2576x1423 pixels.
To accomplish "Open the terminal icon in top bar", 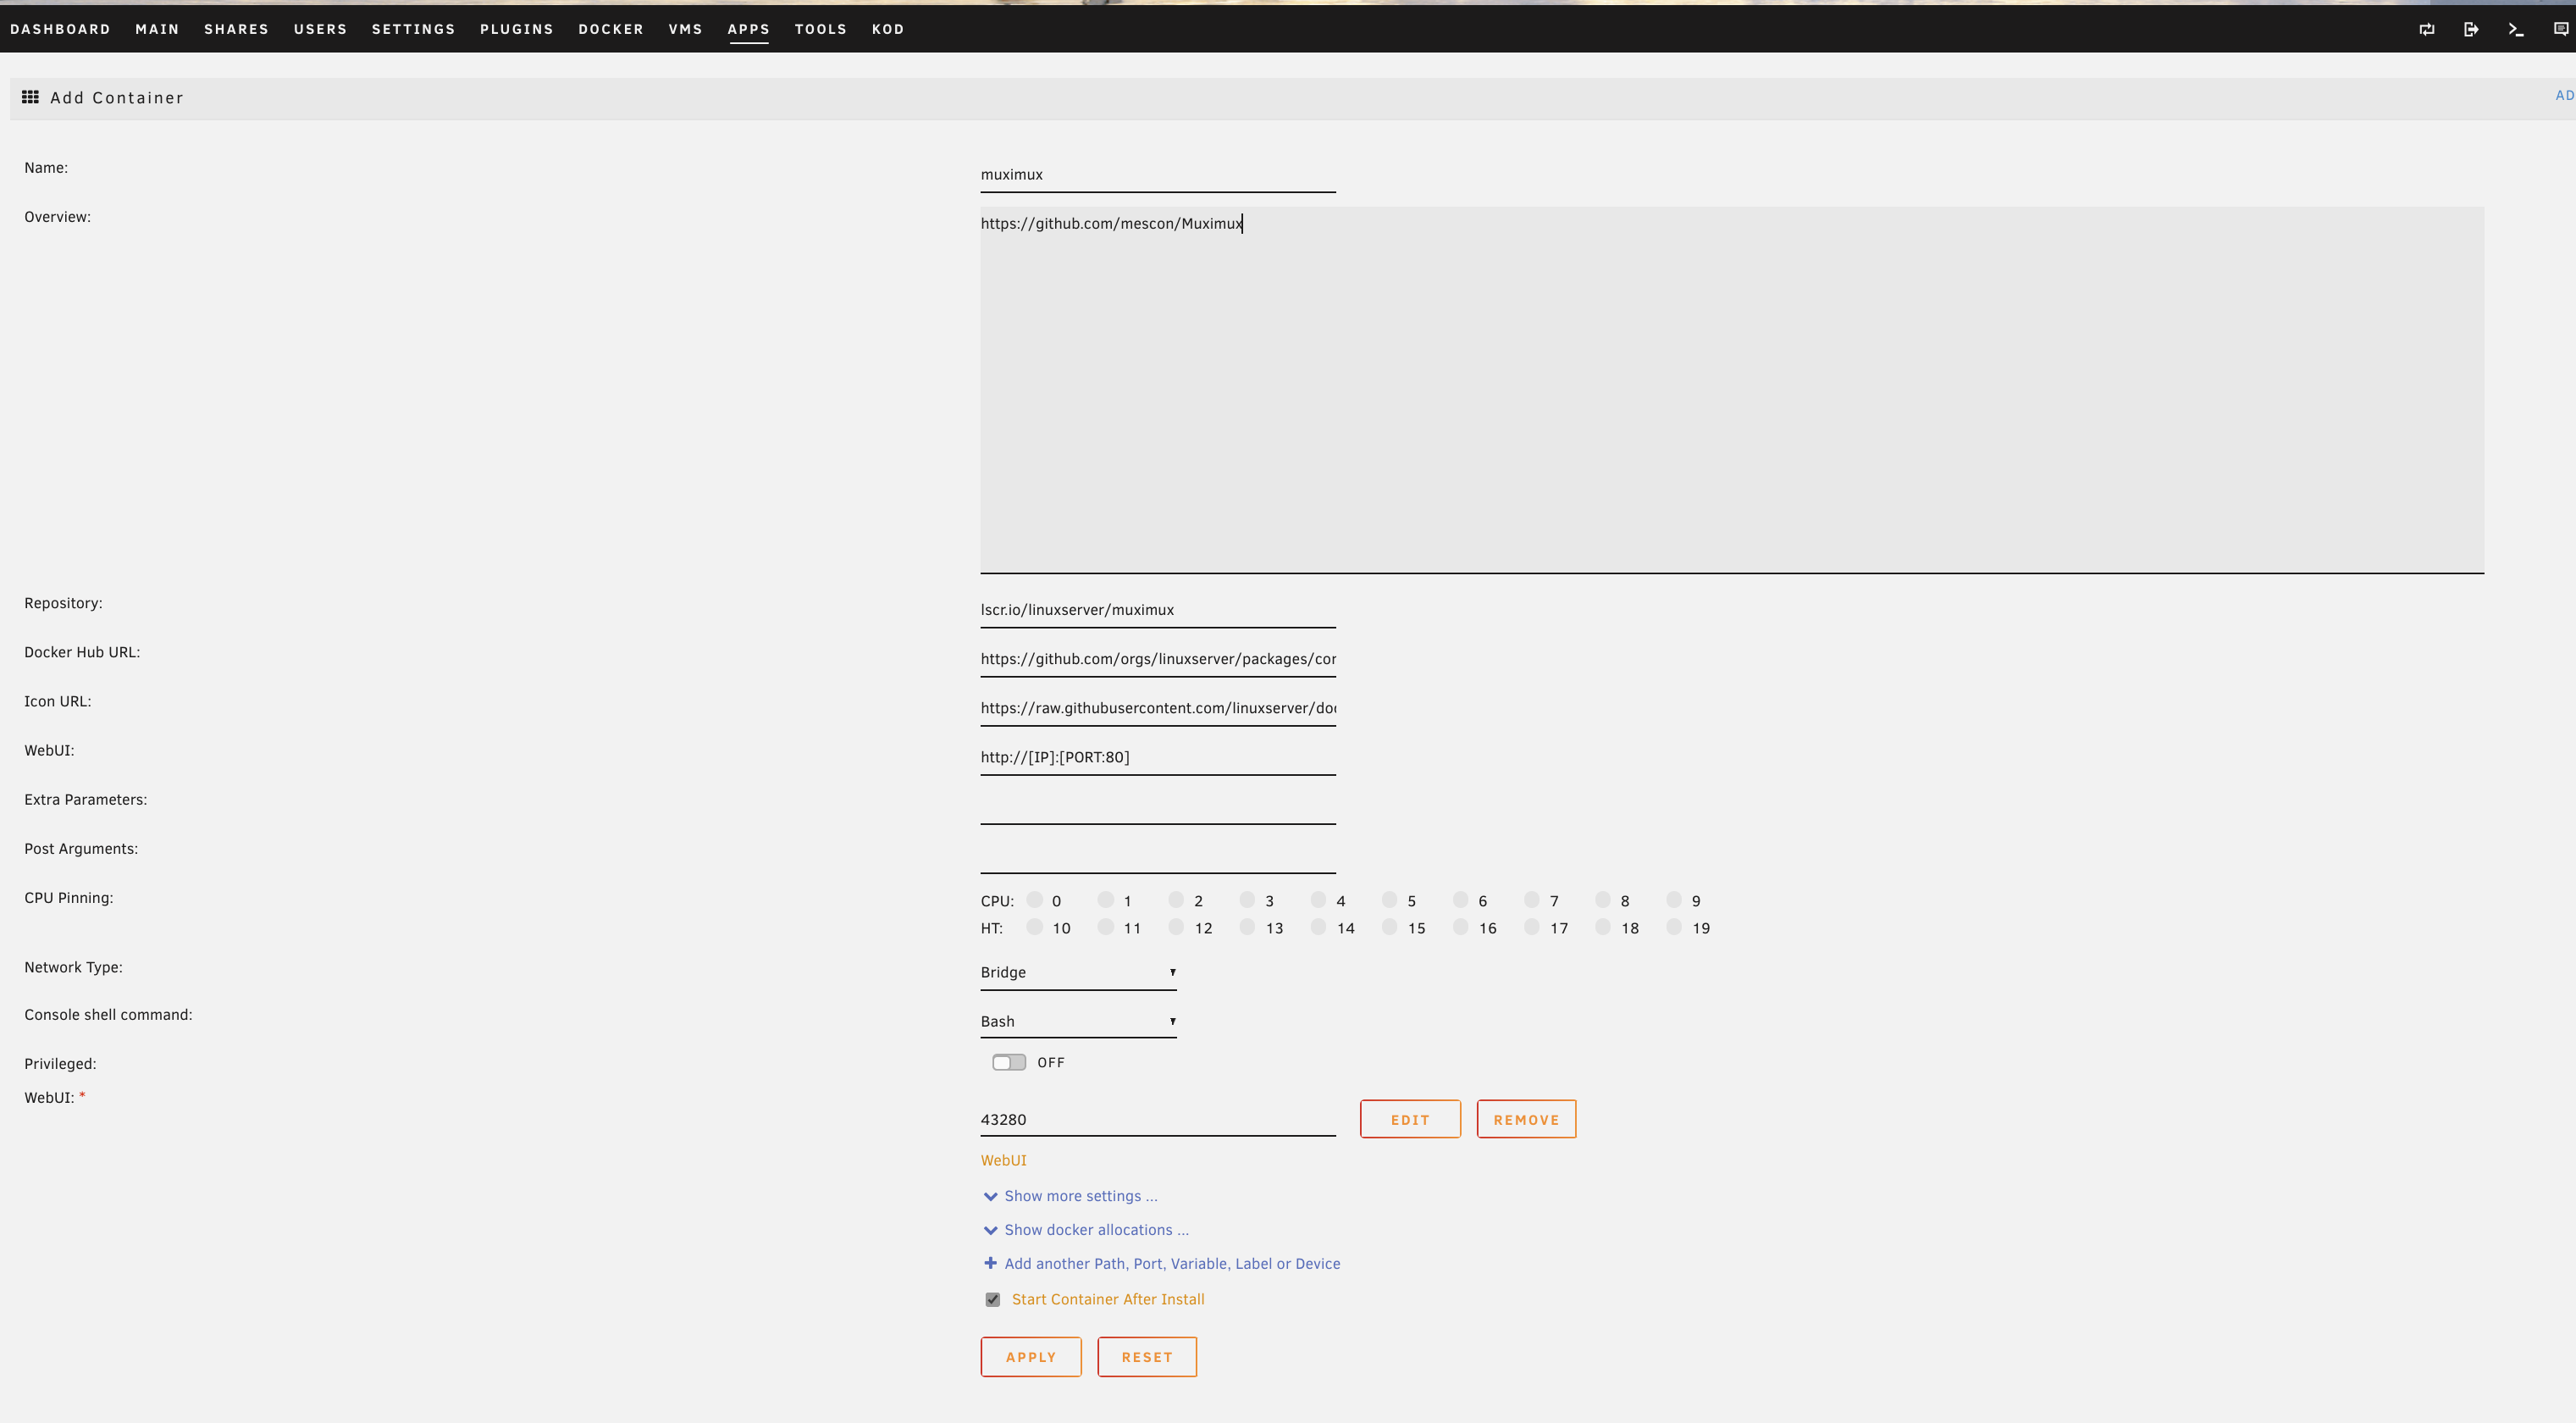I will (2516, 29).
